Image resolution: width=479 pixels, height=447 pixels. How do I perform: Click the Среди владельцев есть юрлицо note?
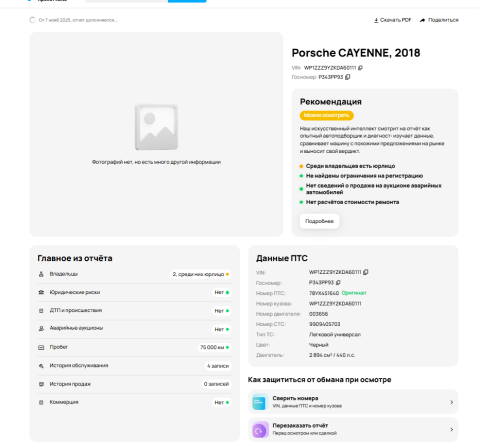coord(350,166)
